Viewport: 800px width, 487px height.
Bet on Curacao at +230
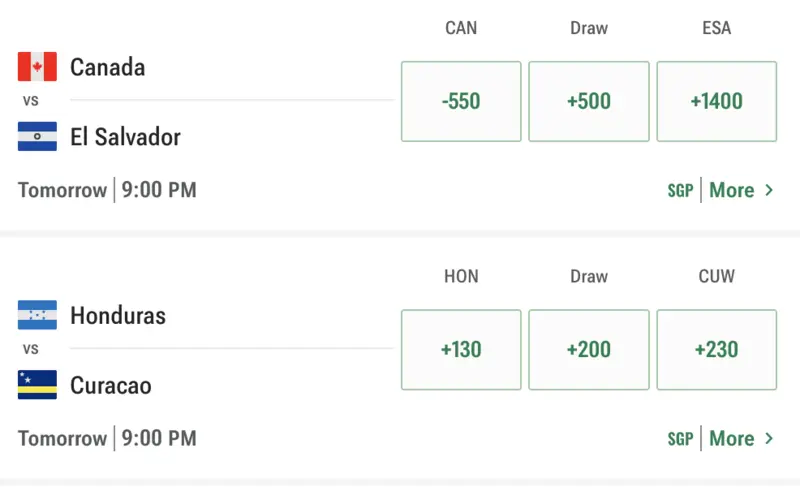click(716, 349)
